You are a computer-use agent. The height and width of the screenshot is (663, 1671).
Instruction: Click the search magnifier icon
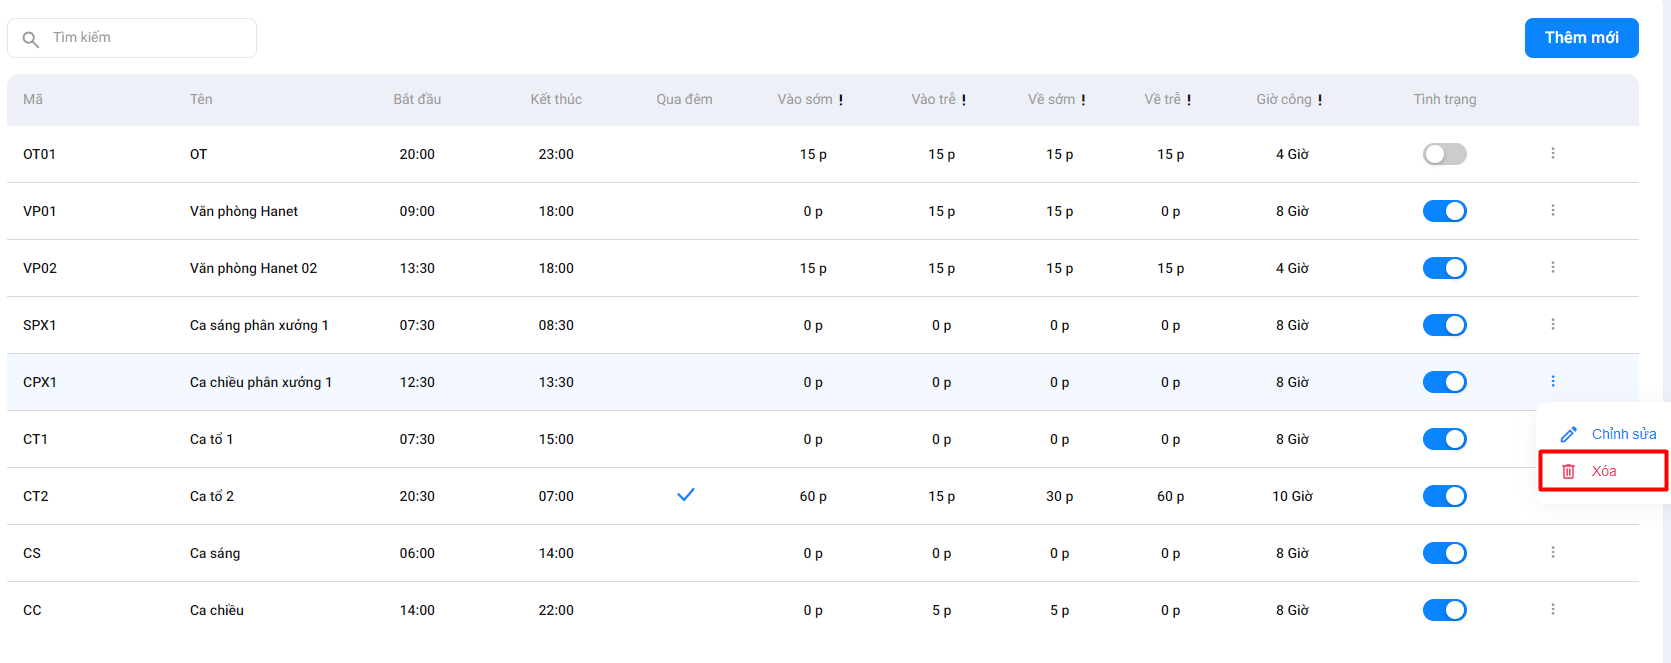pos(31,39)
